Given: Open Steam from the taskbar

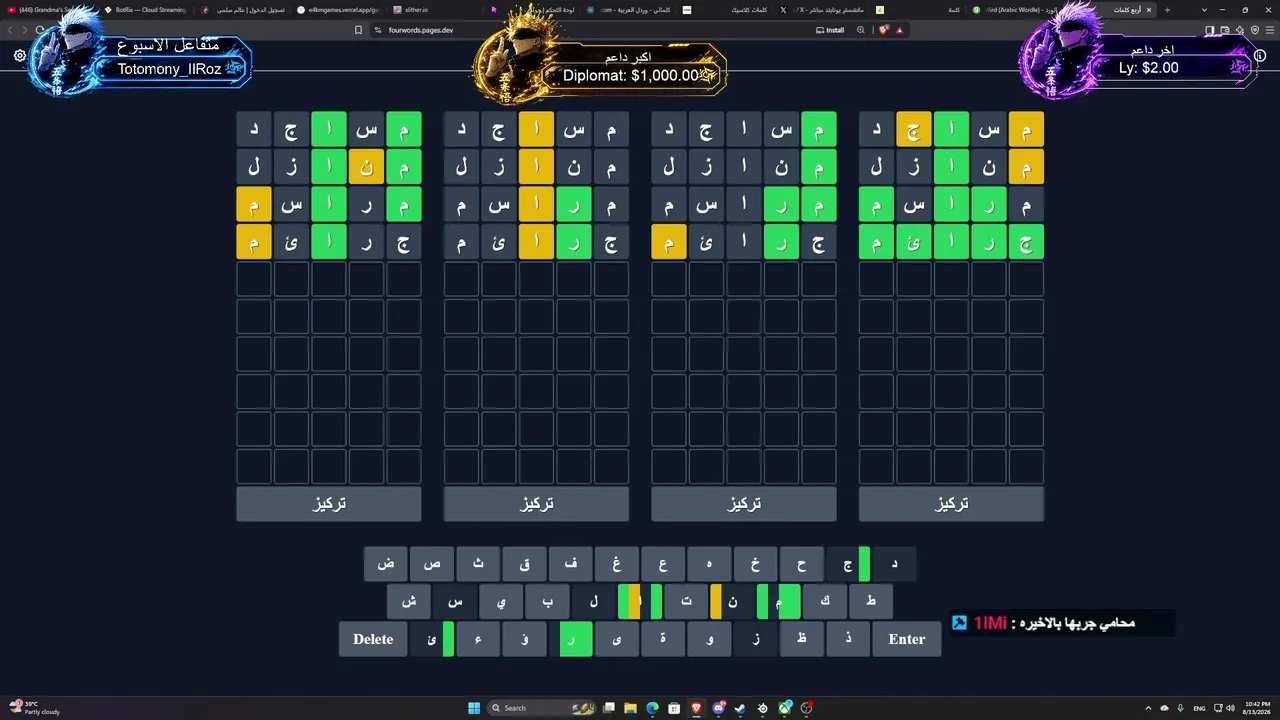Looking at the screenshot, I should click(x=741, y=708).
